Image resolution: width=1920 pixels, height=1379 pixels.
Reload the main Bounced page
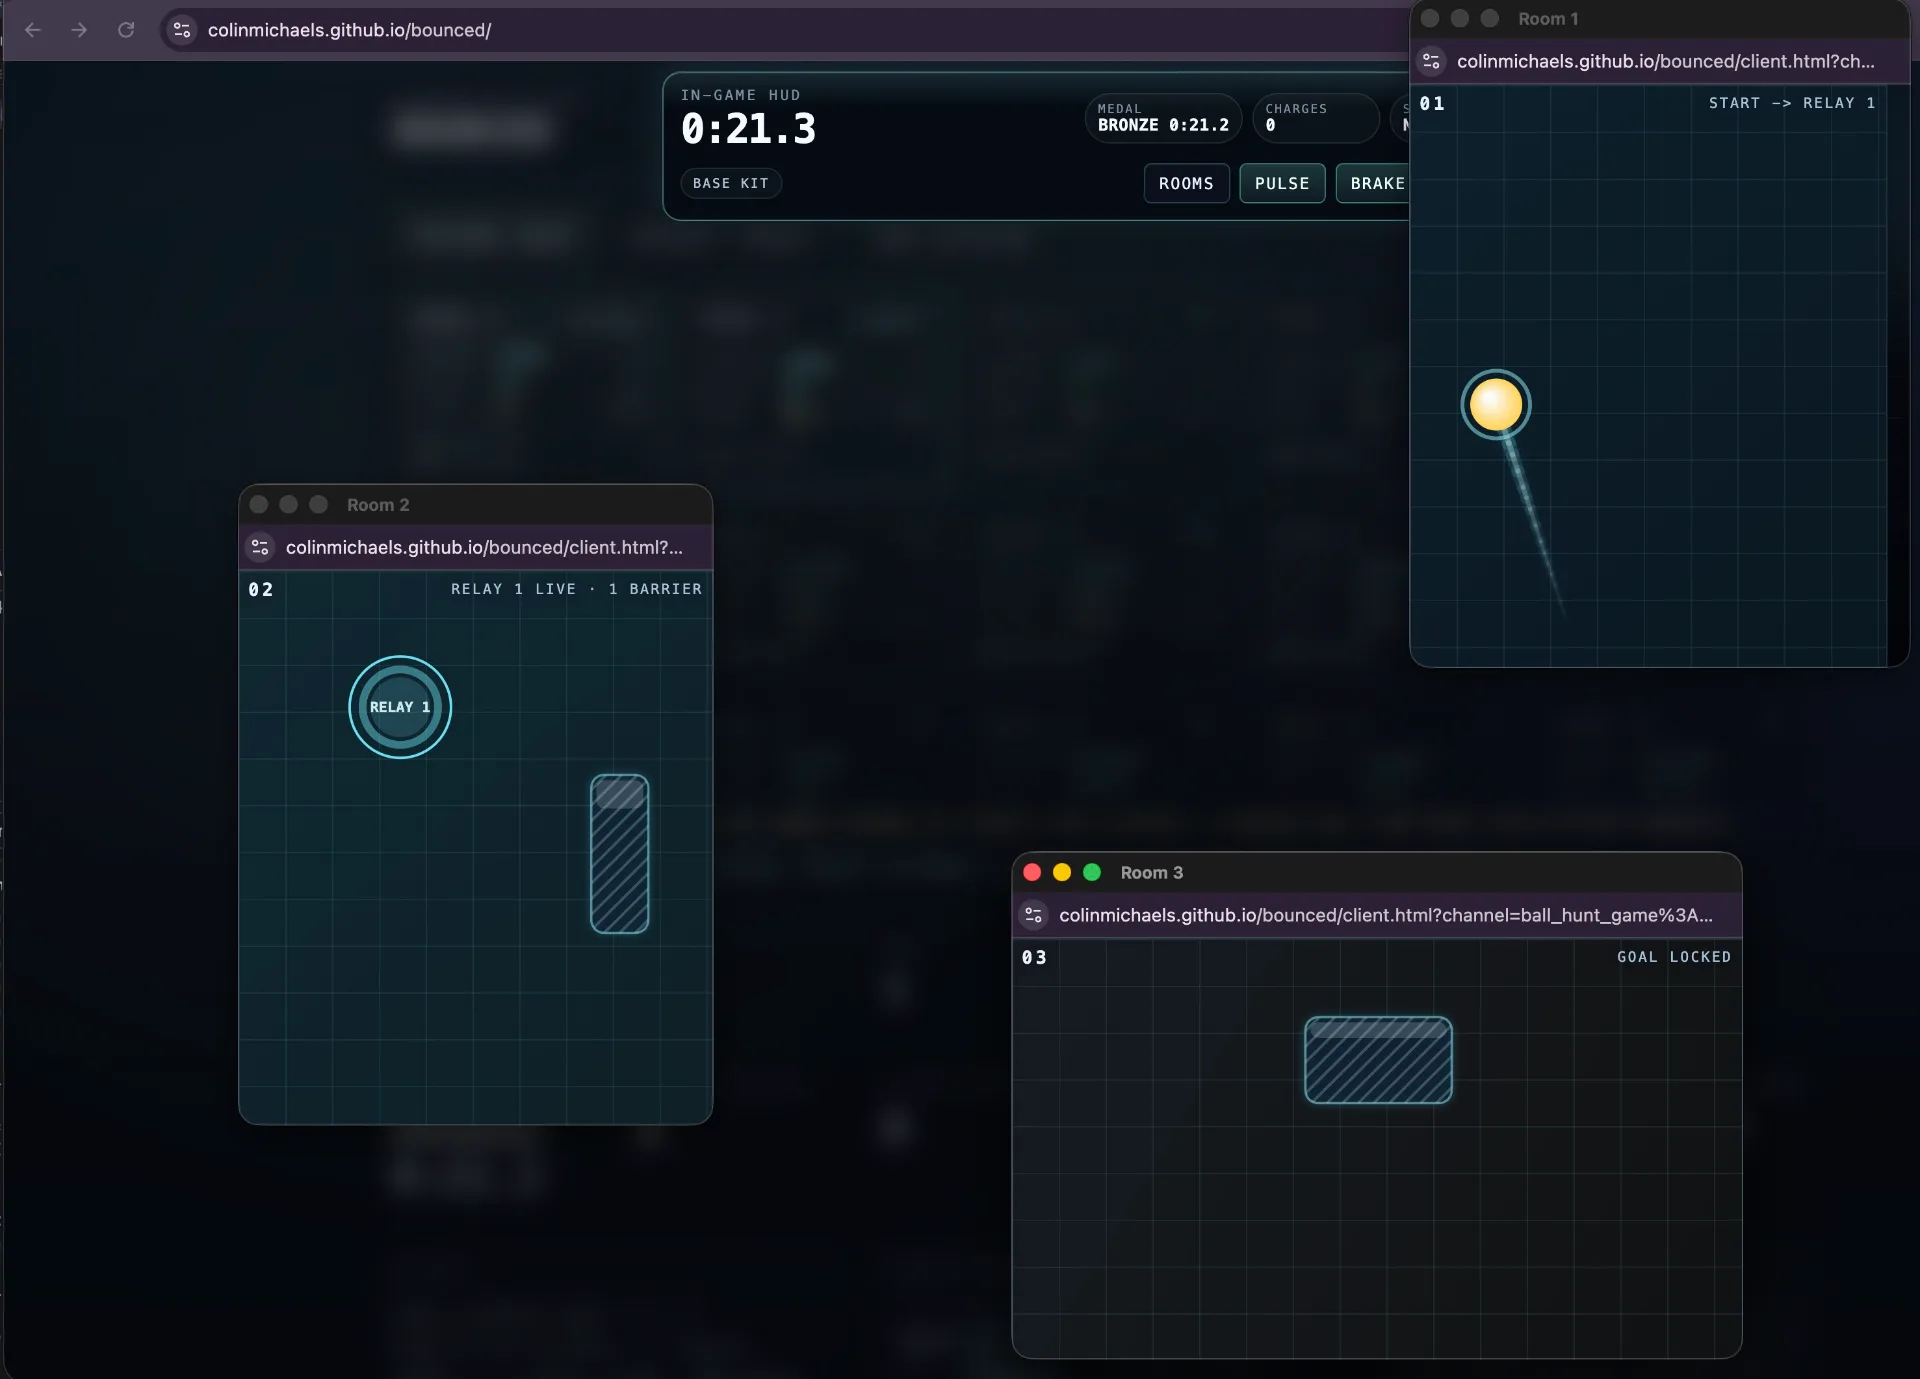click(126, 30)
